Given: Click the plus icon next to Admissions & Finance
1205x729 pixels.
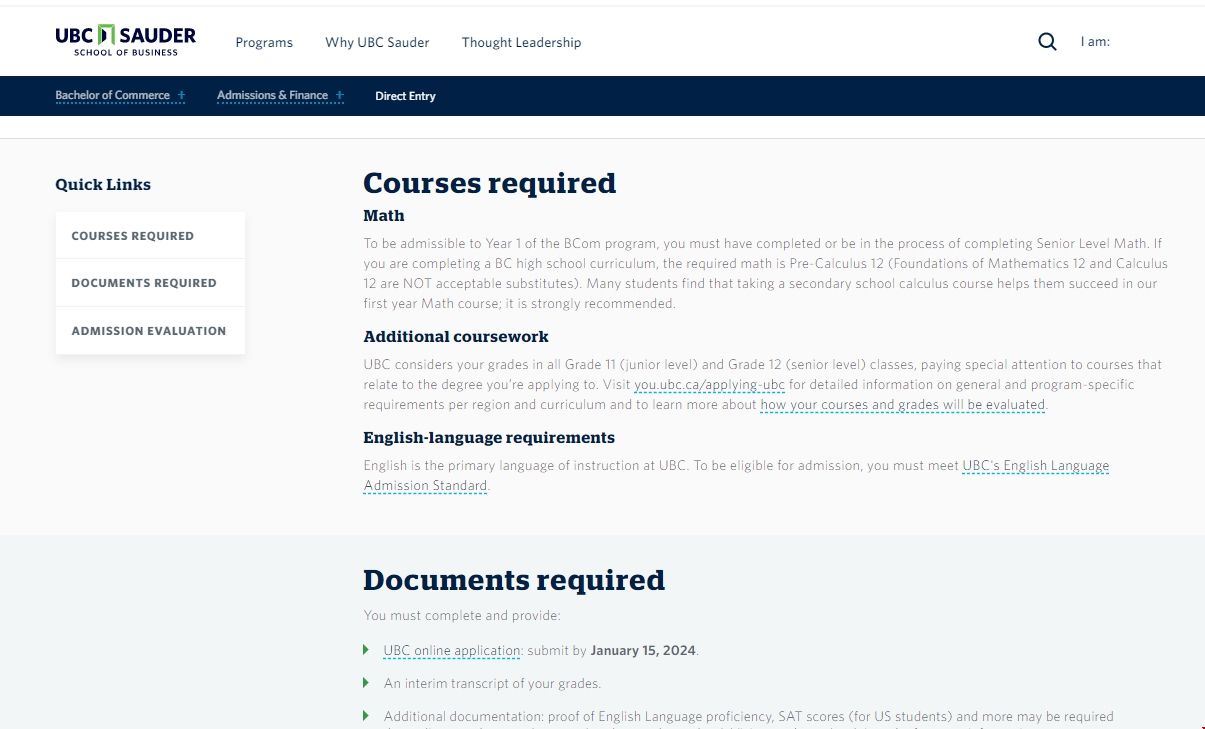Looking at the screenshot, I should [340, 95].
